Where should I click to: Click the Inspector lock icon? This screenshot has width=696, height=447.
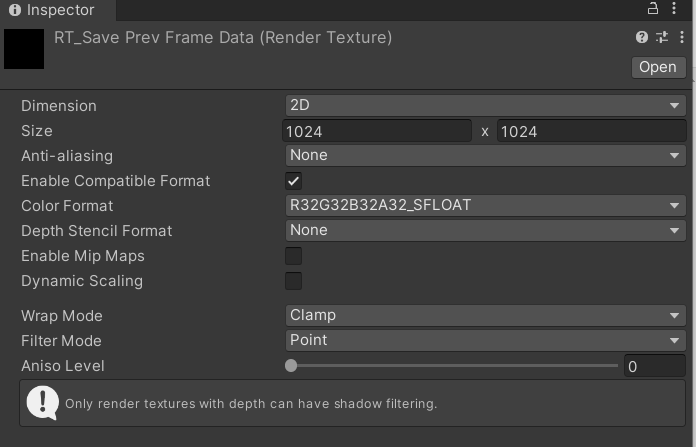click(653, 9)
